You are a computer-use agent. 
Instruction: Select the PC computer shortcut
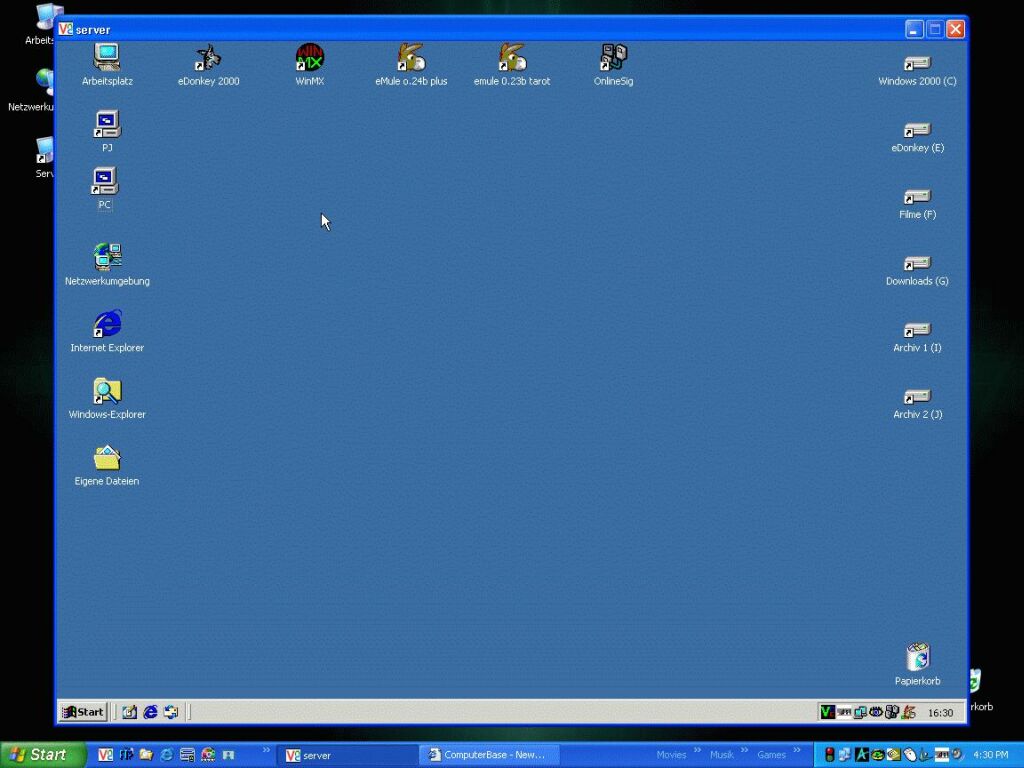click(x=104, y=188)
